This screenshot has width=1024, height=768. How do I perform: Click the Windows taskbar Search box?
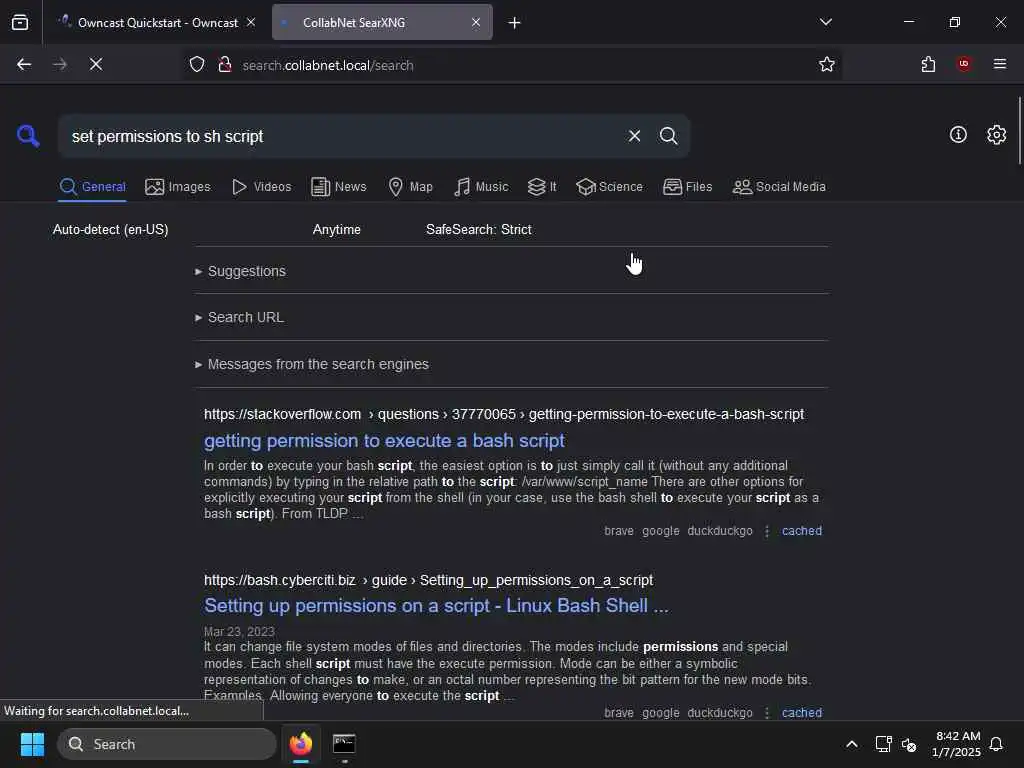point(167,744)
